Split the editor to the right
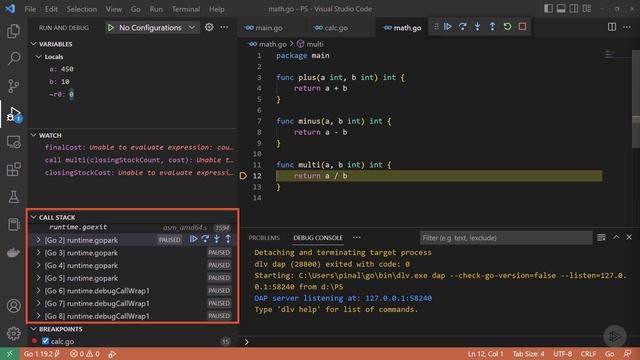This screenshot has width=640, height=360. (611, 27)
